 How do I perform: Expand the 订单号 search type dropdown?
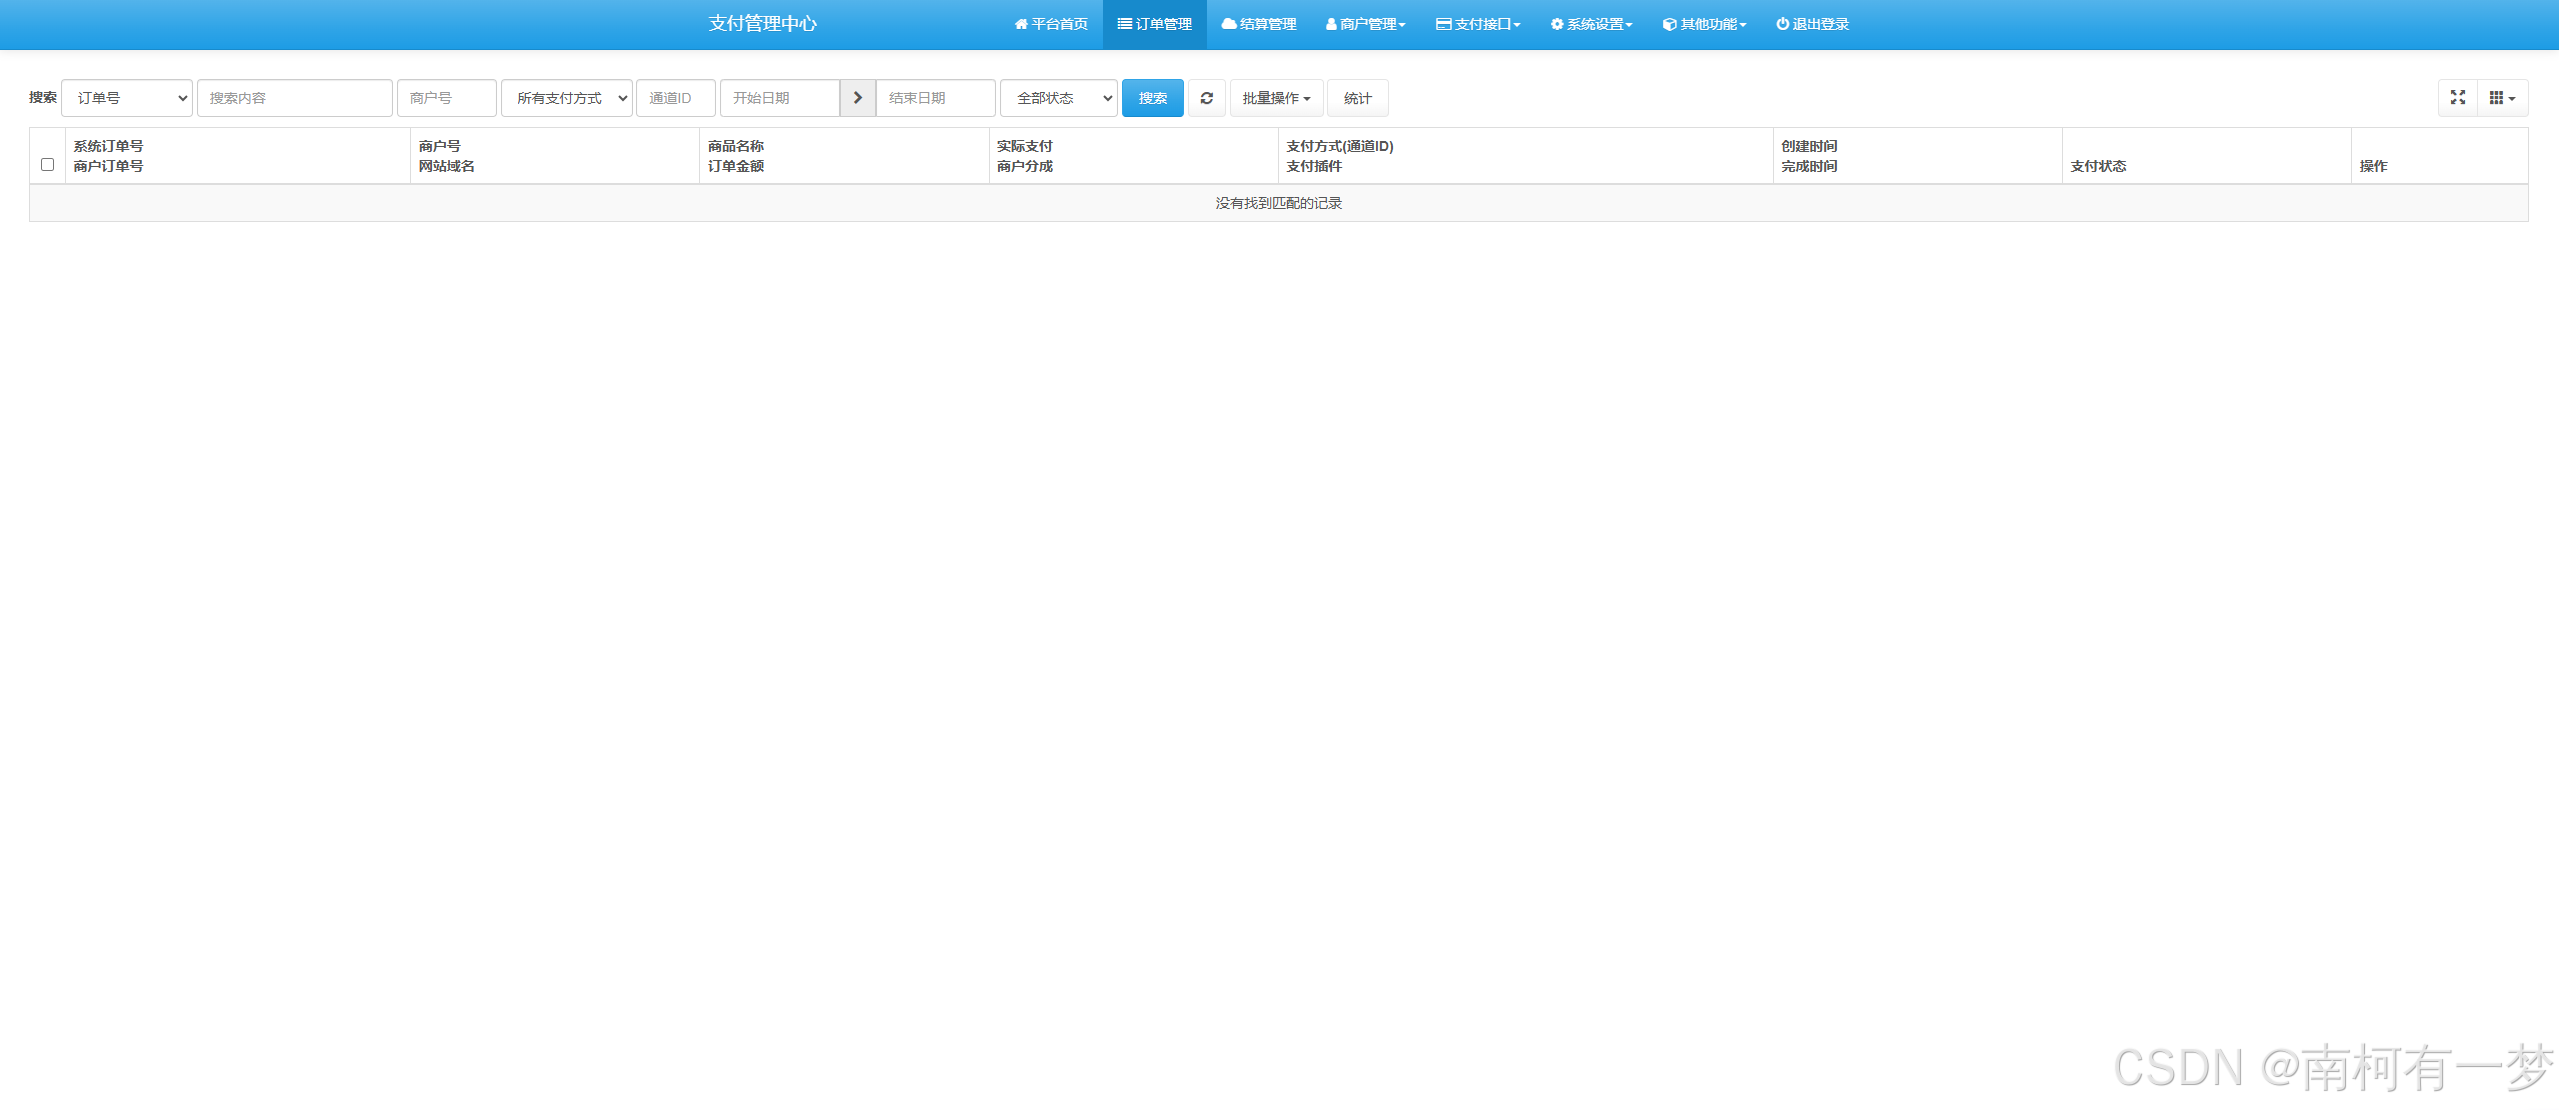127,98
